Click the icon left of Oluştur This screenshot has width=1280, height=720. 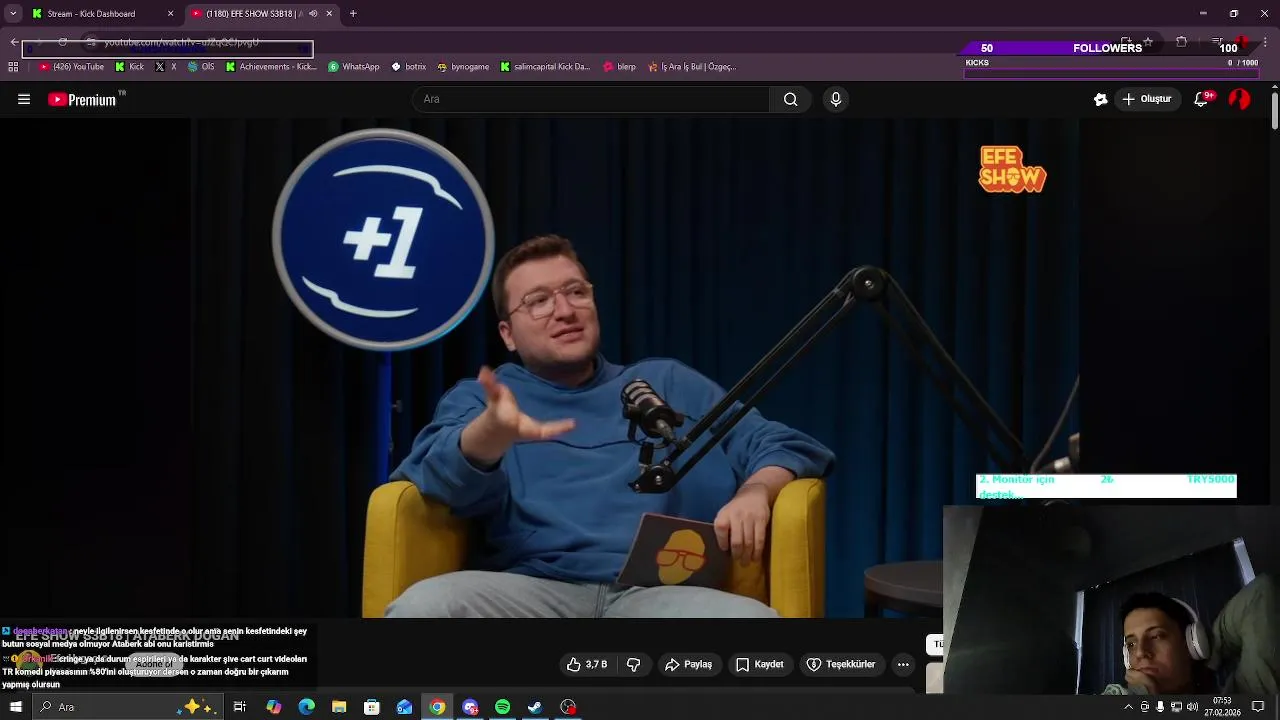(1101, 99)
